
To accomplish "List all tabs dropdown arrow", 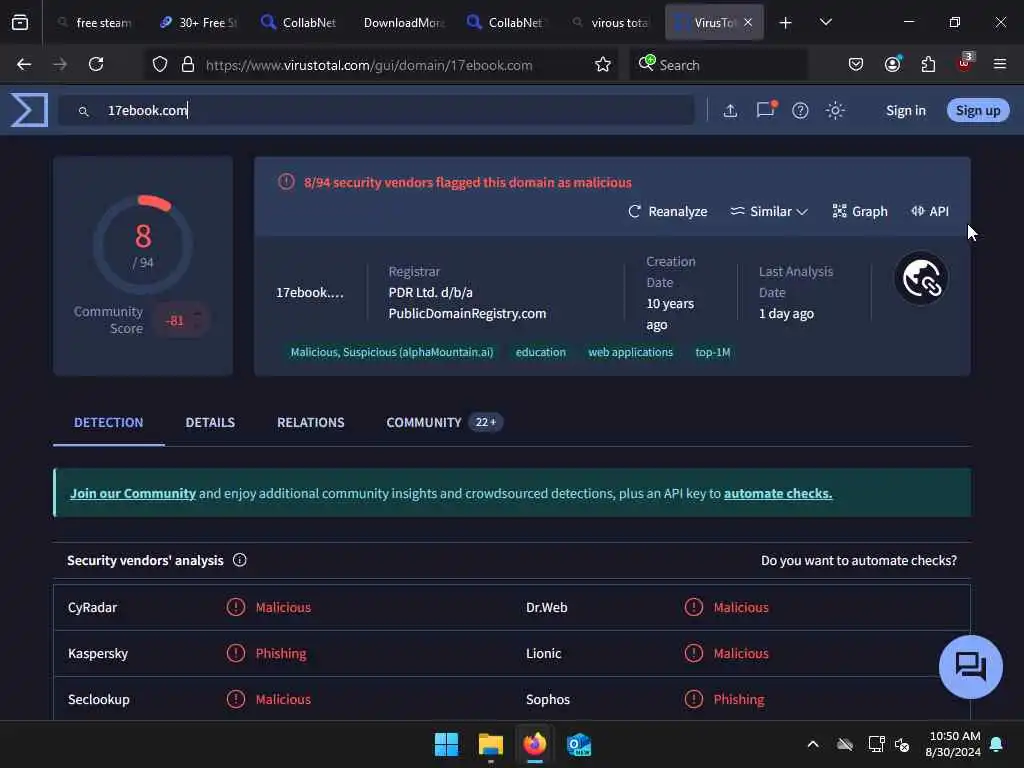I will (x=825, y=22).
